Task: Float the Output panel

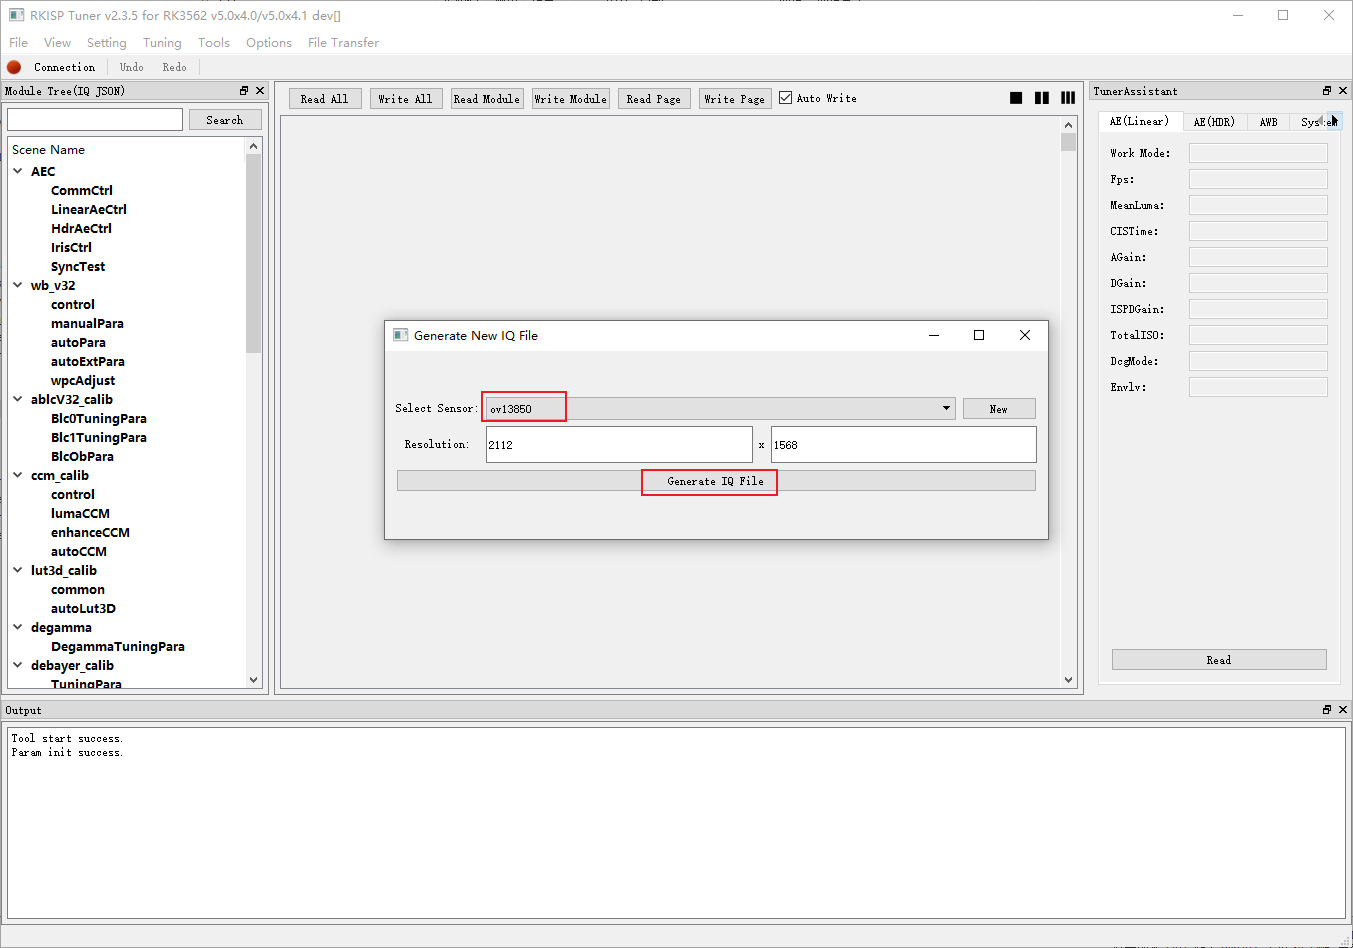Action: pyautogui.click(x=1327, y=710)
